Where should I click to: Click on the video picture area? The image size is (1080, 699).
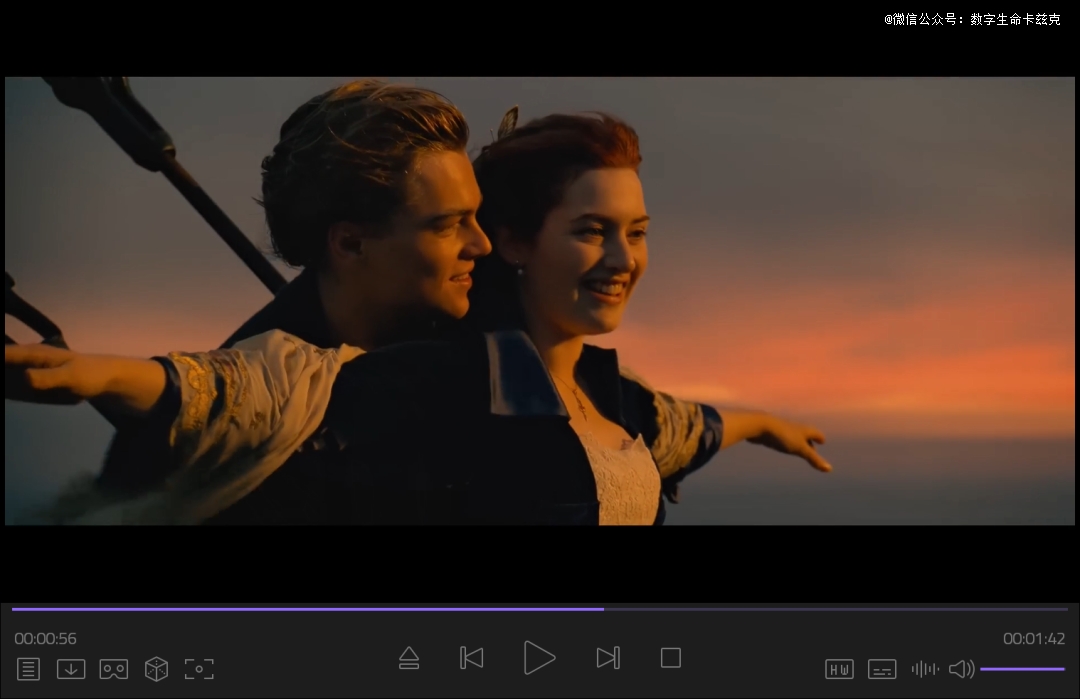pos(540,300)
